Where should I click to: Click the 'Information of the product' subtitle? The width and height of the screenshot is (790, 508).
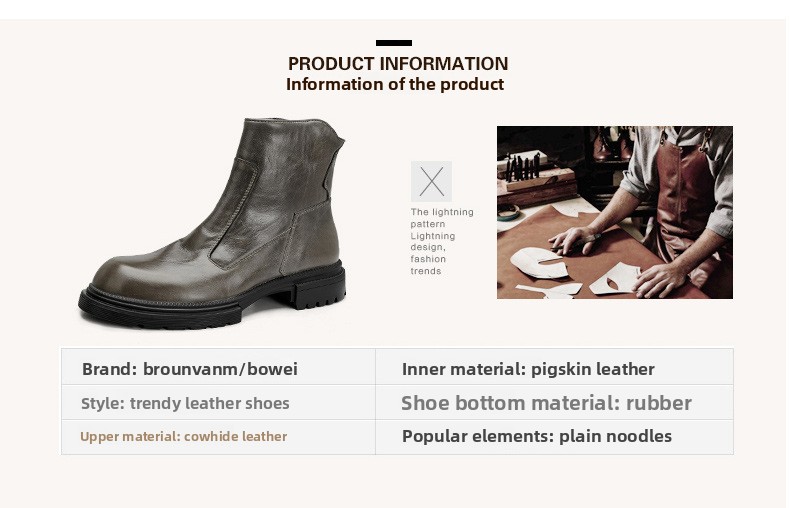click(x=395, y=84)
